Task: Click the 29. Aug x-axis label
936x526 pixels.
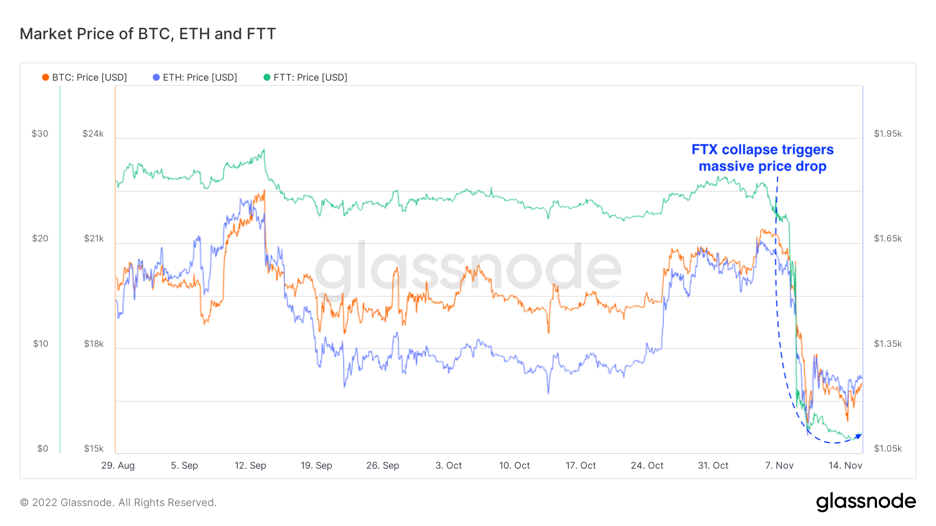Action: 118,465
